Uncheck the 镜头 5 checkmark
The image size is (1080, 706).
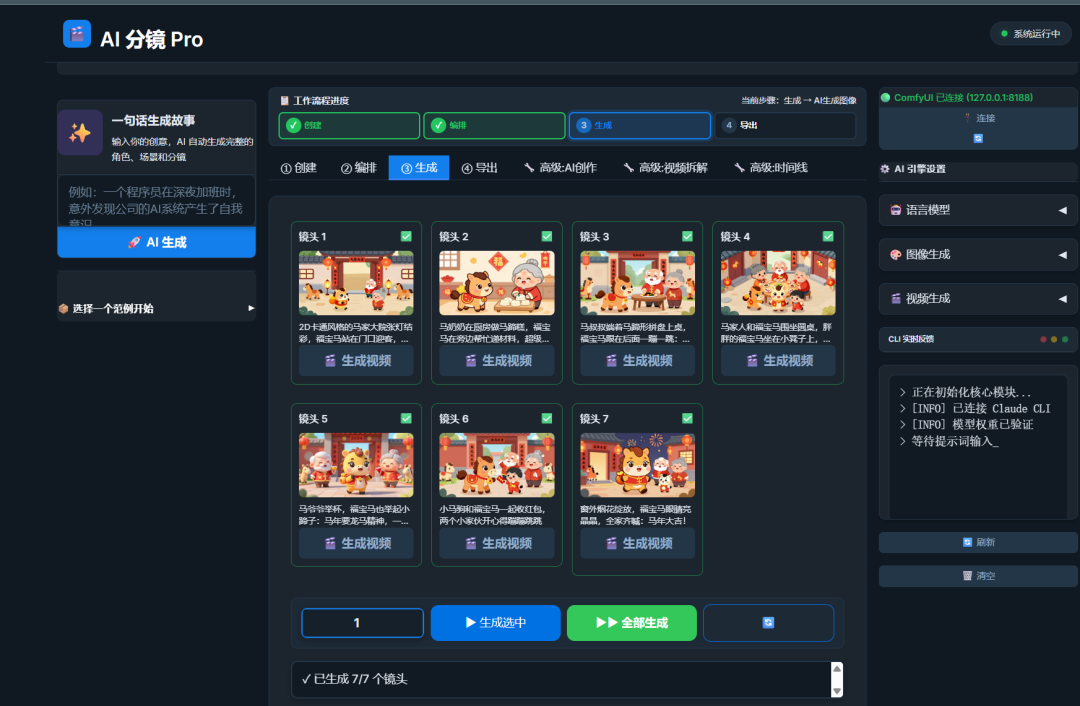(406, 418)
